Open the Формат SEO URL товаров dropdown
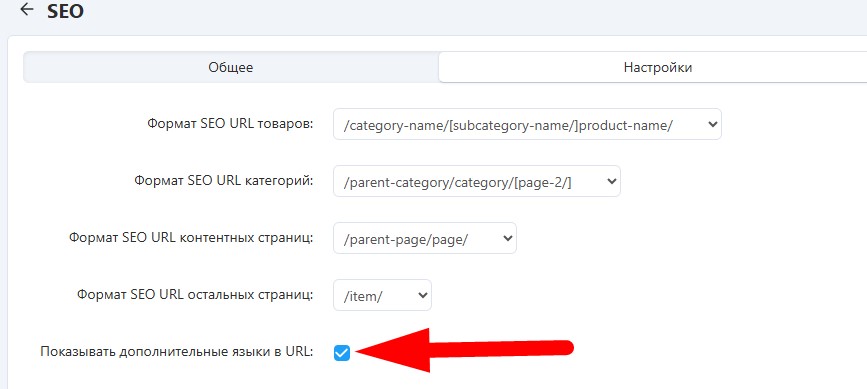The image size is (867, 389). [x=527, y=124]
